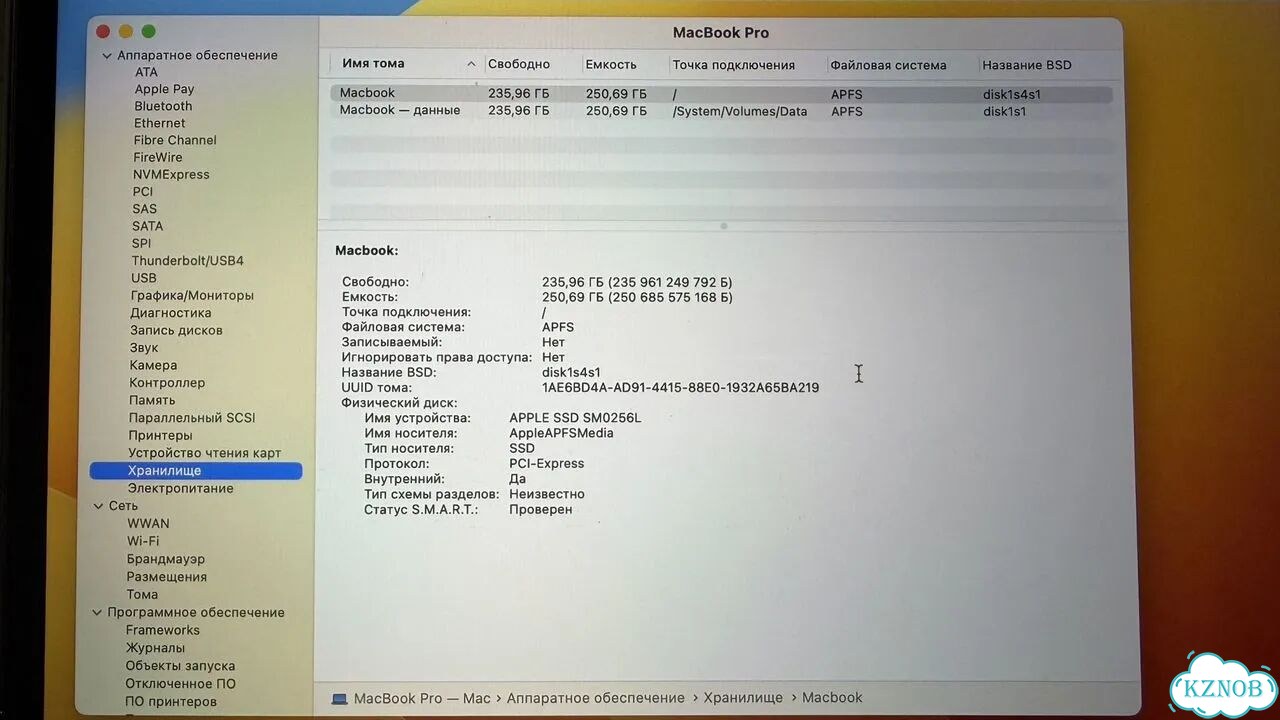Click disk1s4s1 cell in the volume table

1011,94
